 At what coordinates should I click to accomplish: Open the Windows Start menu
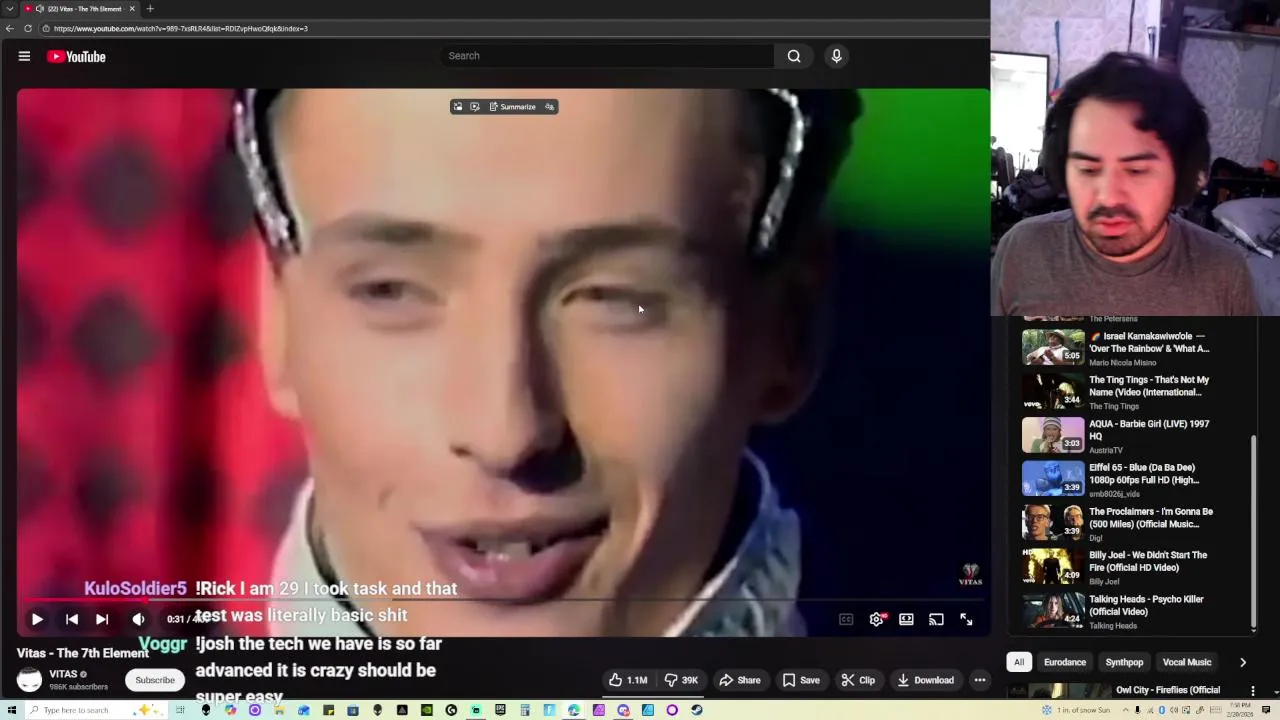point(12,710)
